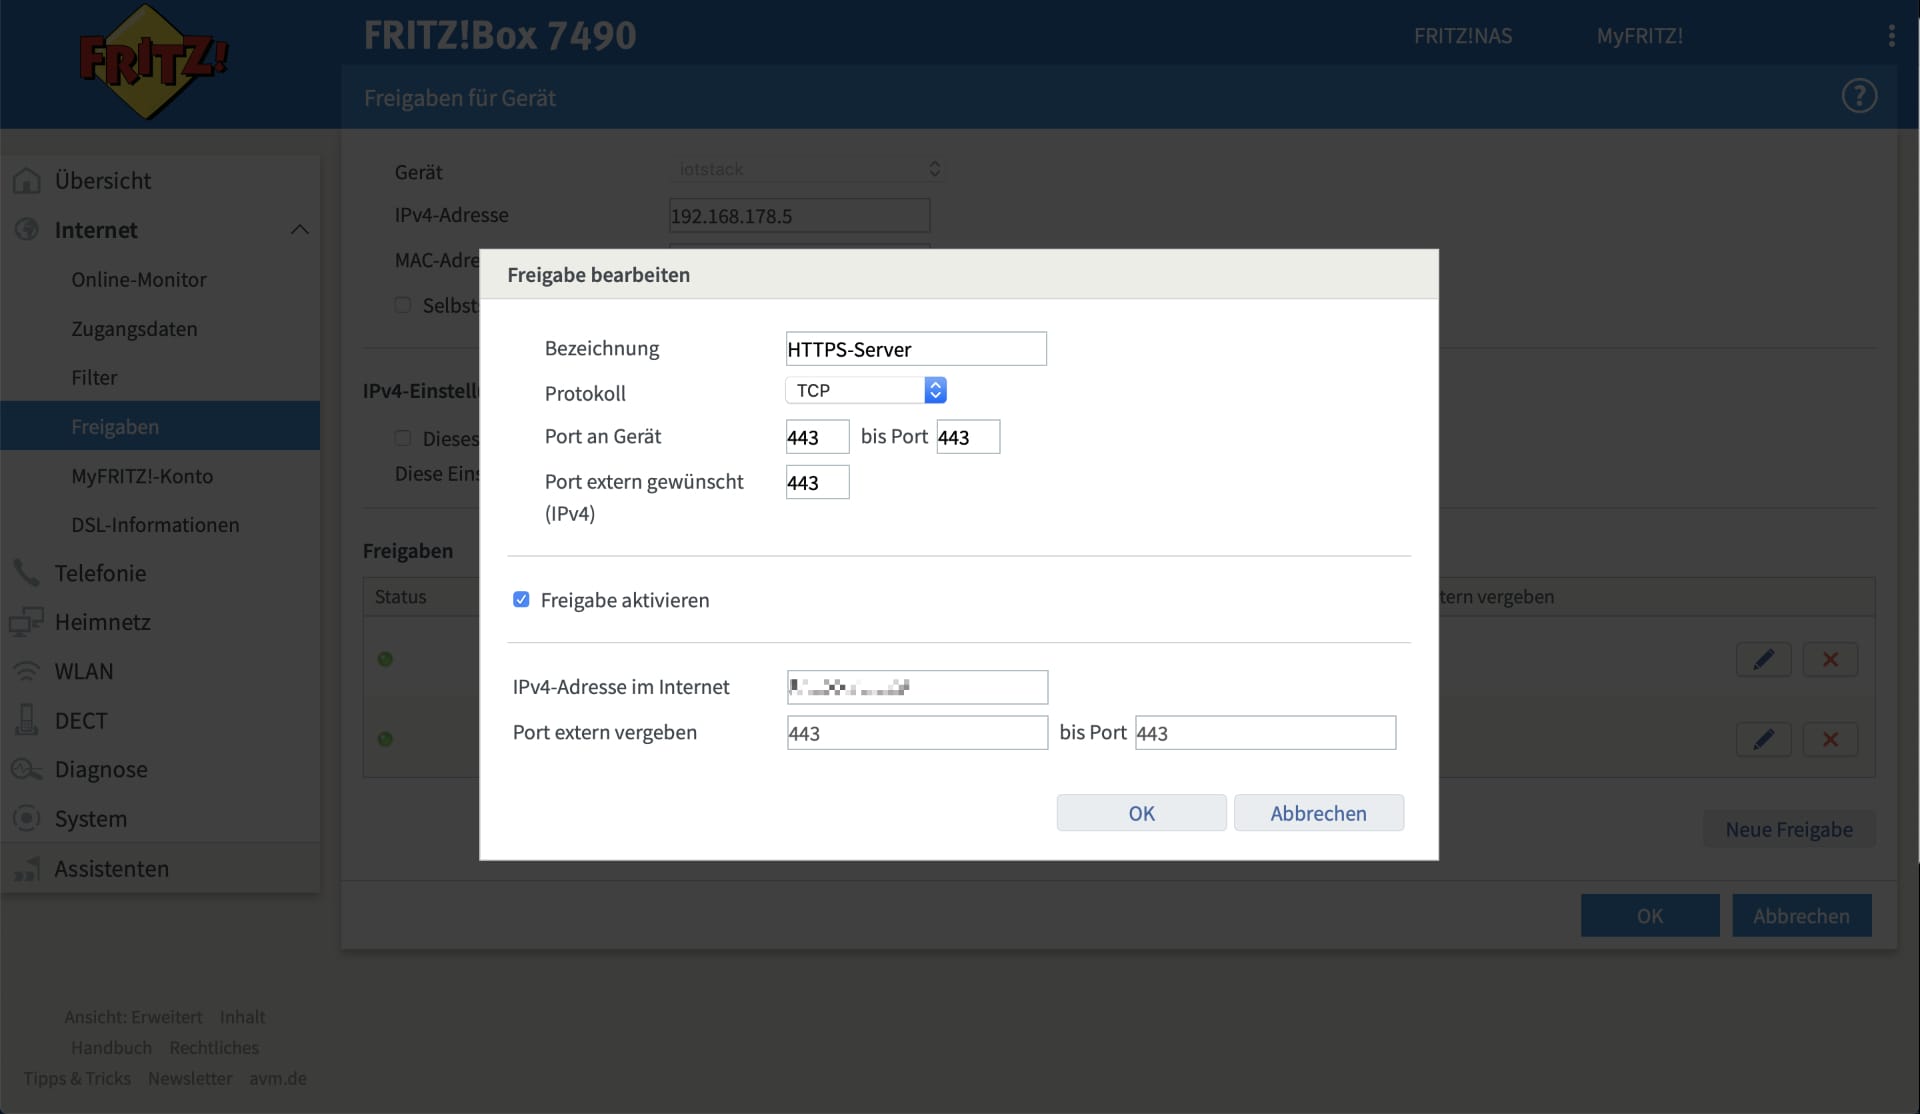Click the IPv4-Adresse im Internet field

(x=917, y=687)
